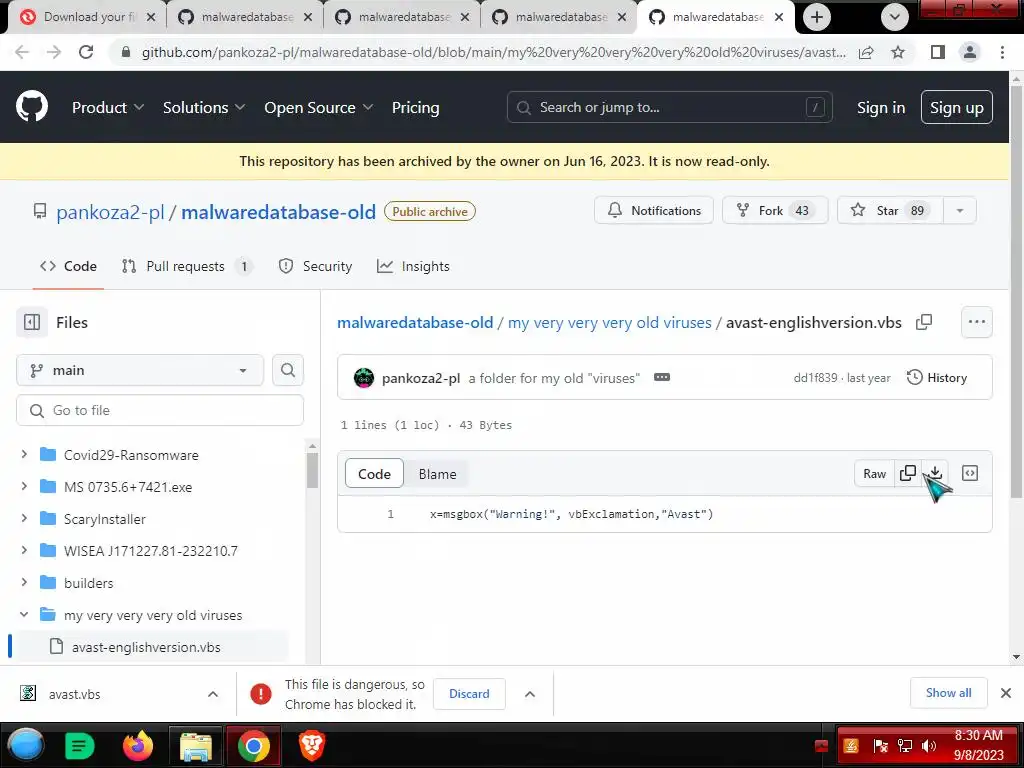Open the Security tab

(x=315, y=266)
